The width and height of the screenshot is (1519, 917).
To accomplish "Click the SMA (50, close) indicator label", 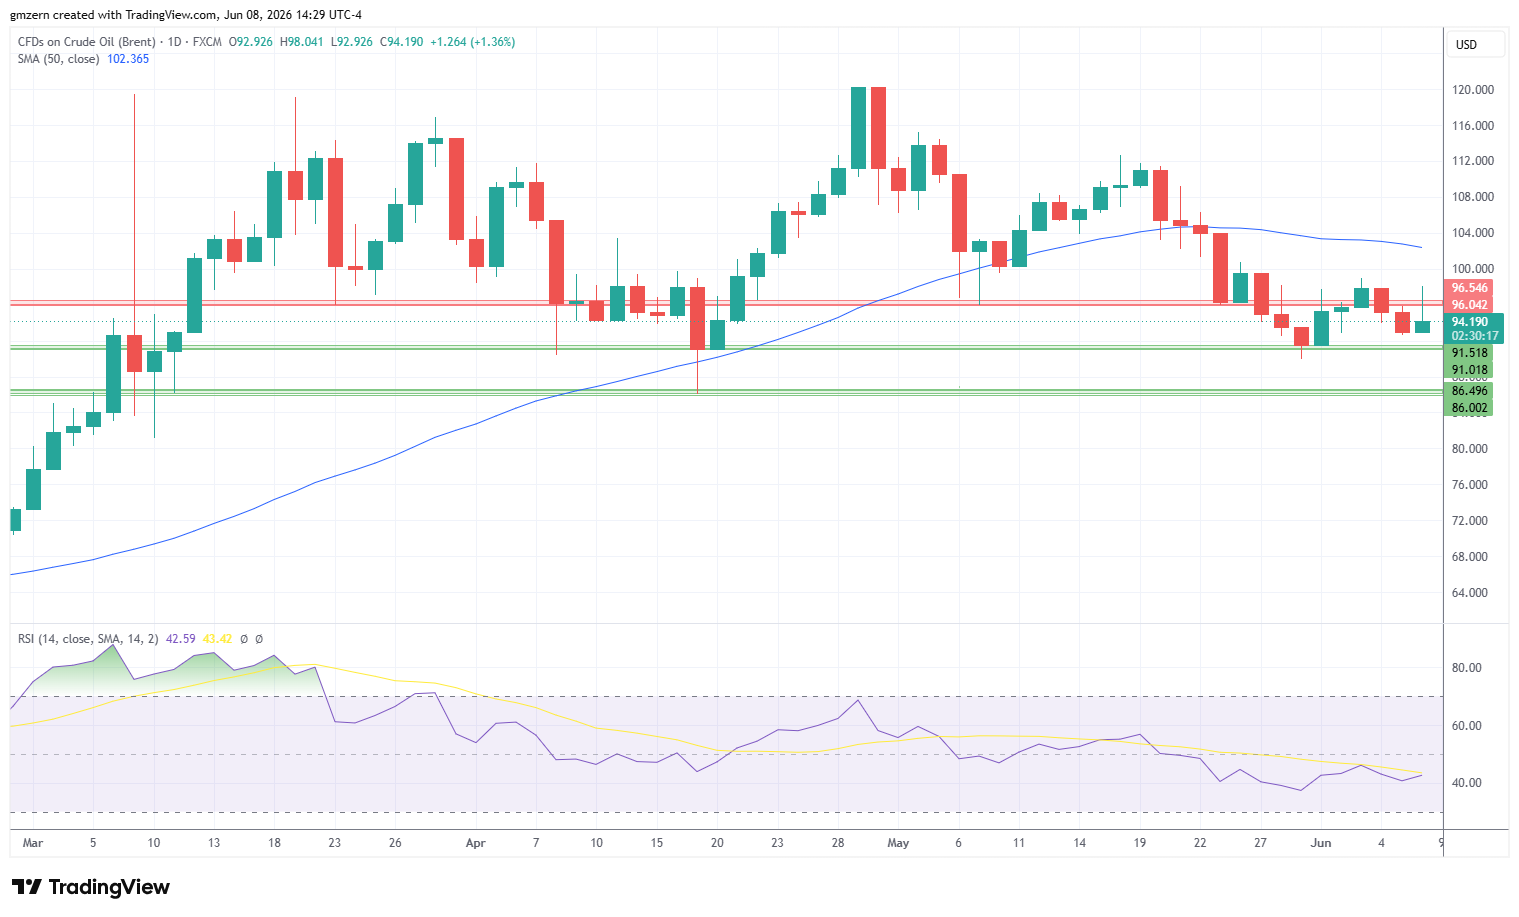I will 58,59.
